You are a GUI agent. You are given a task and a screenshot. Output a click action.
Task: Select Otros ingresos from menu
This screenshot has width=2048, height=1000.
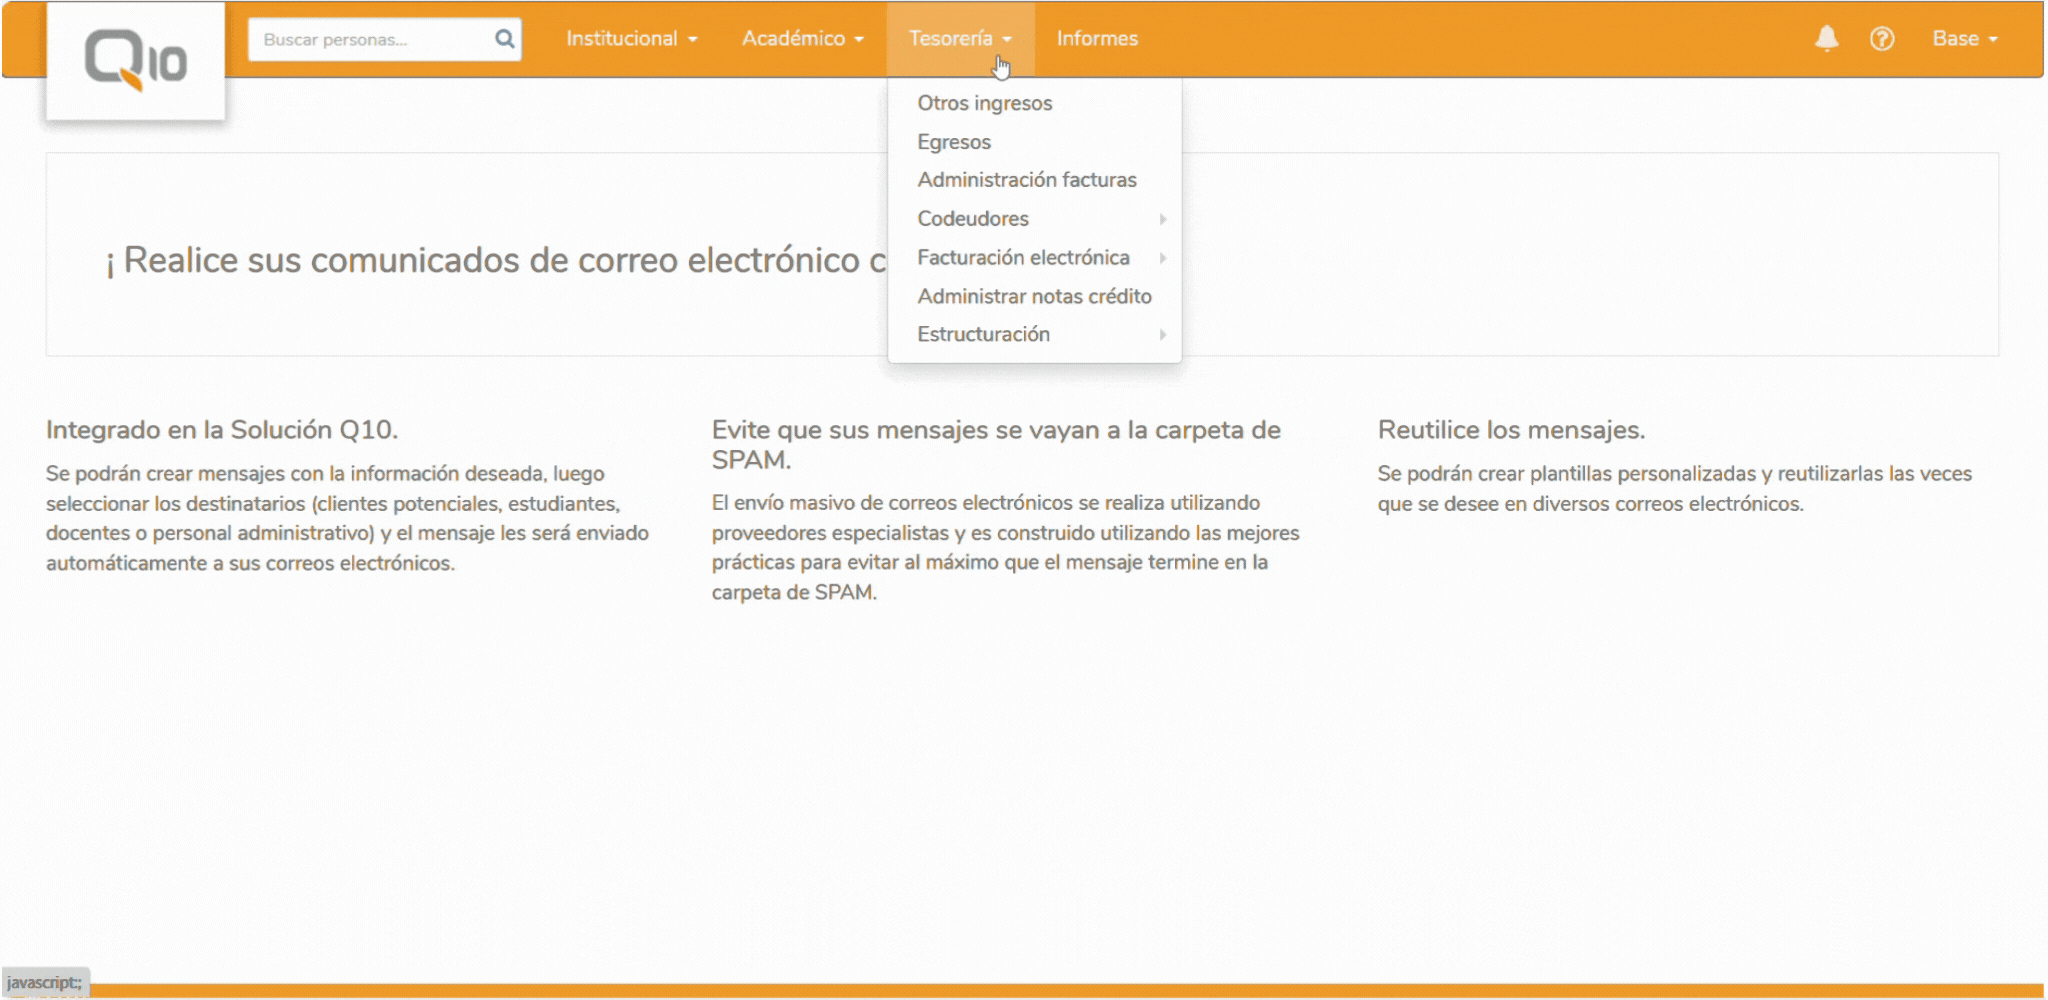tap(984, 103)
